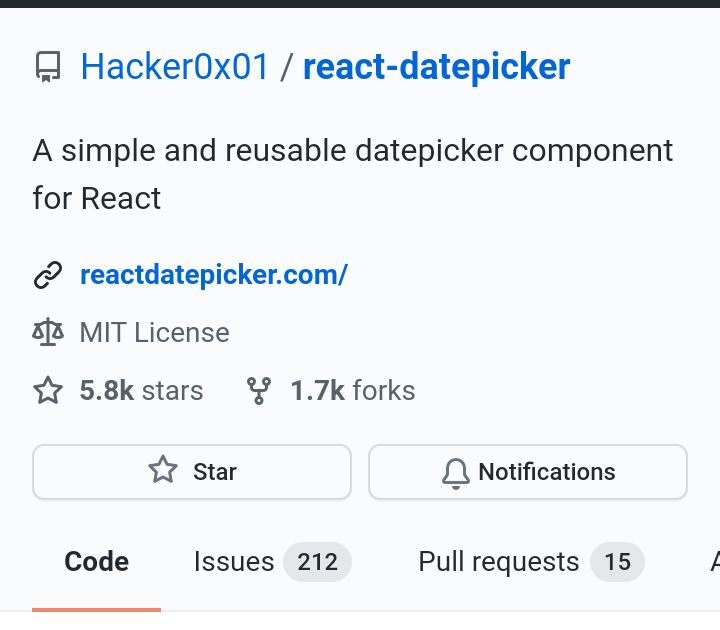Click the star icon beside 5.8k stars
The width and height of the screenshot is (720, 630).
(x=48, y=390)
